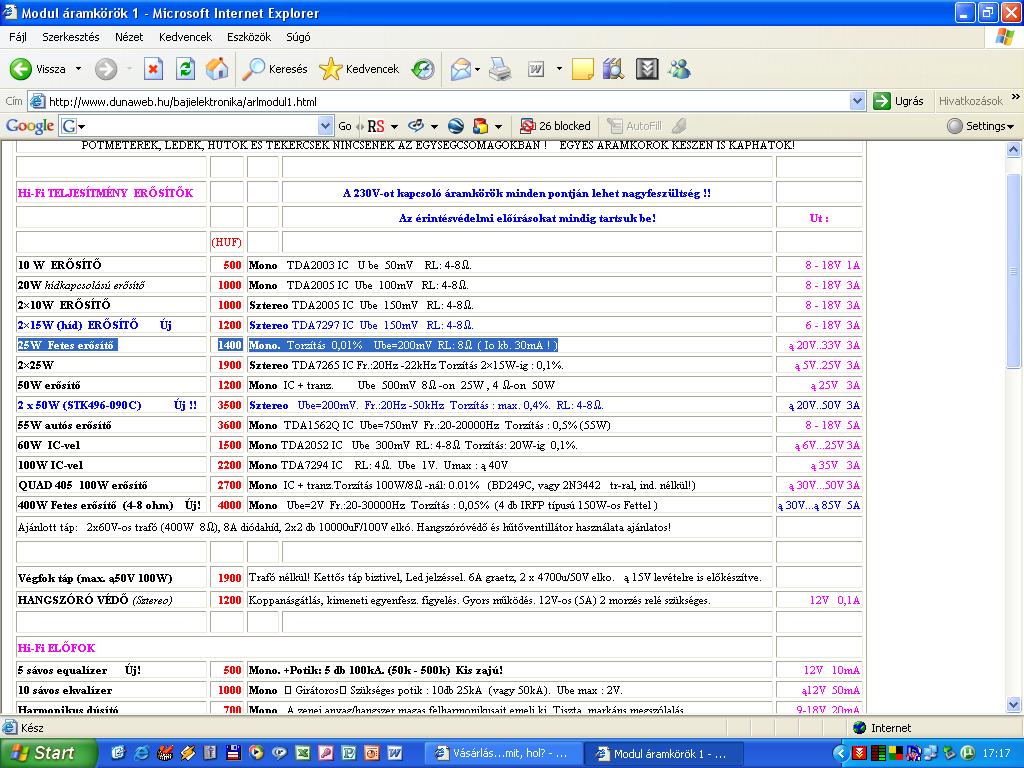Image resolution: width=1024 pixels, height=768 pixels.
Task: Click the Start button on the taskbar
Action: tap(42, 753)
